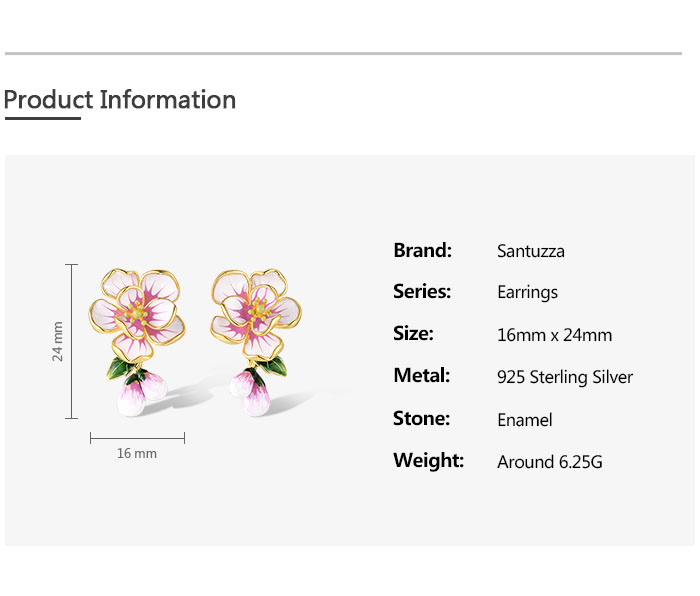Viewport: 700px width, 596px height.
Task: Select the 925 Sterling Silver text
Action: [565, 377]
